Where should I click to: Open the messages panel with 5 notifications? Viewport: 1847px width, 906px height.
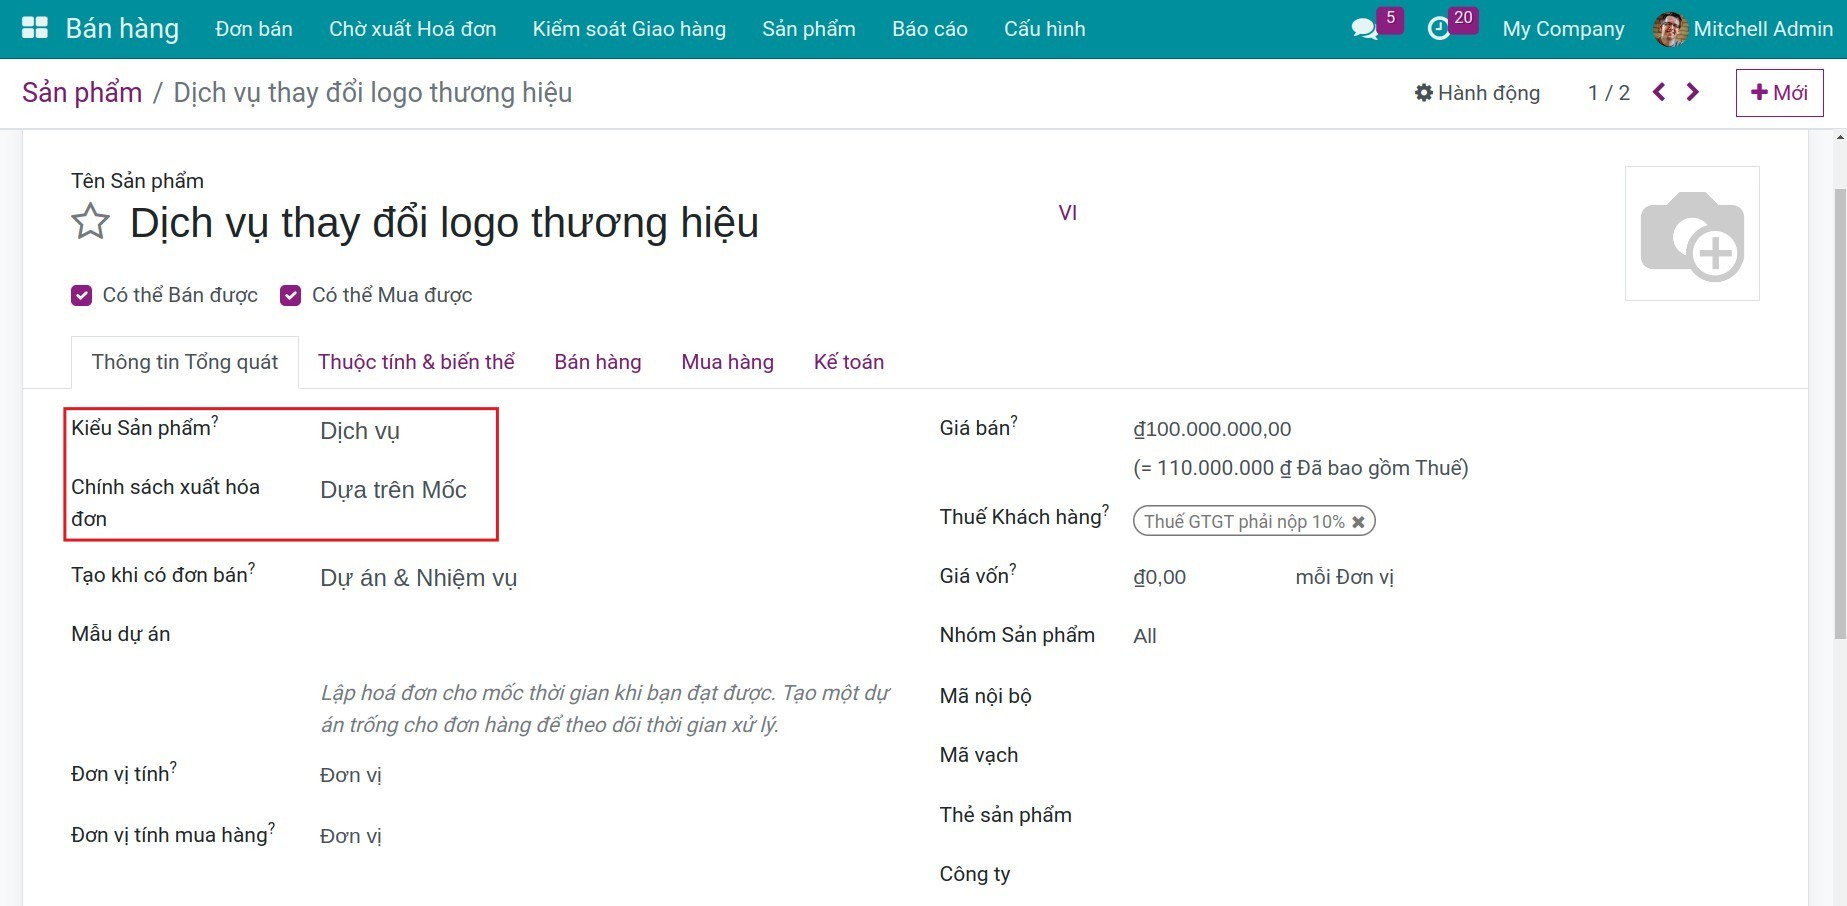point(1364,29)
